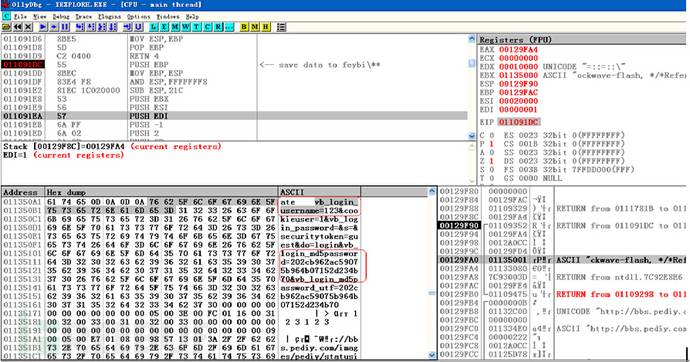Click the CPU window C icon in menu bar
The width and height of the screenshot is (690, 362).
click(6, 16)
